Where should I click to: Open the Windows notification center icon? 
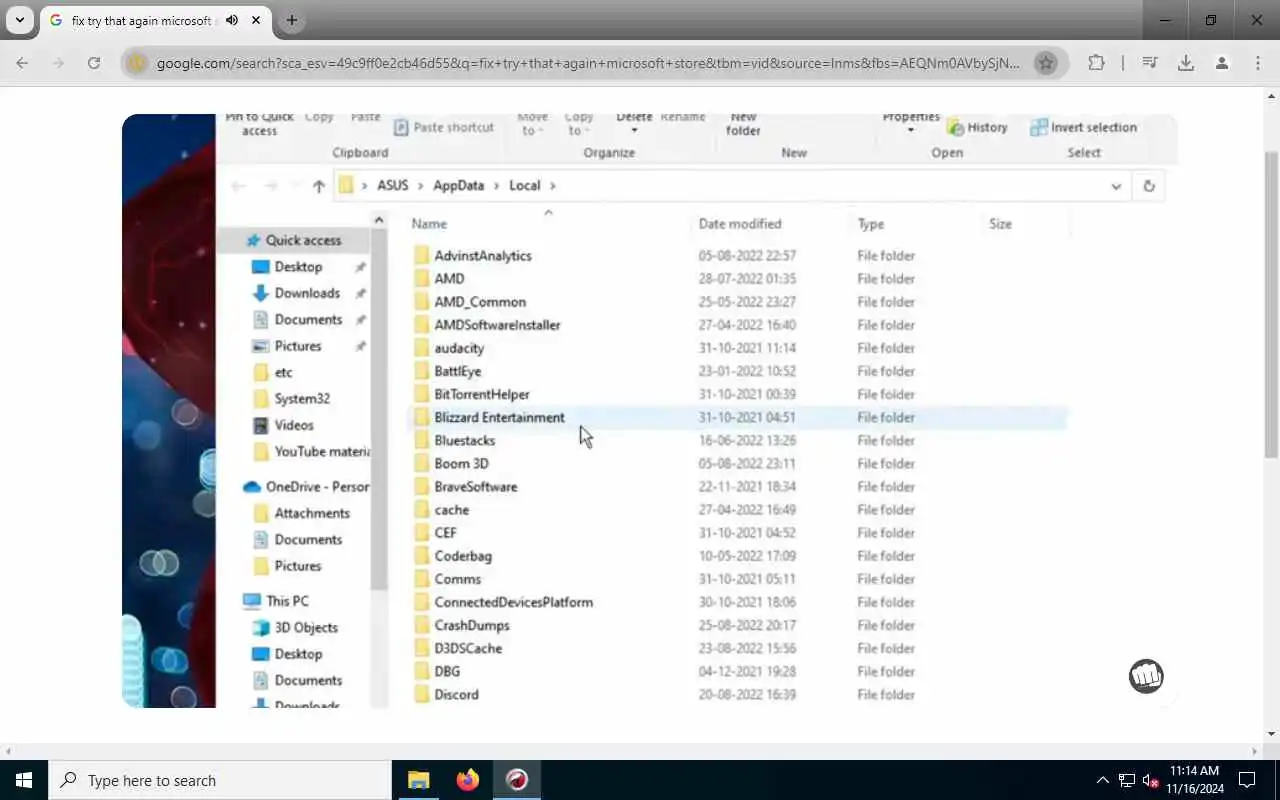tap(1247, 780)
